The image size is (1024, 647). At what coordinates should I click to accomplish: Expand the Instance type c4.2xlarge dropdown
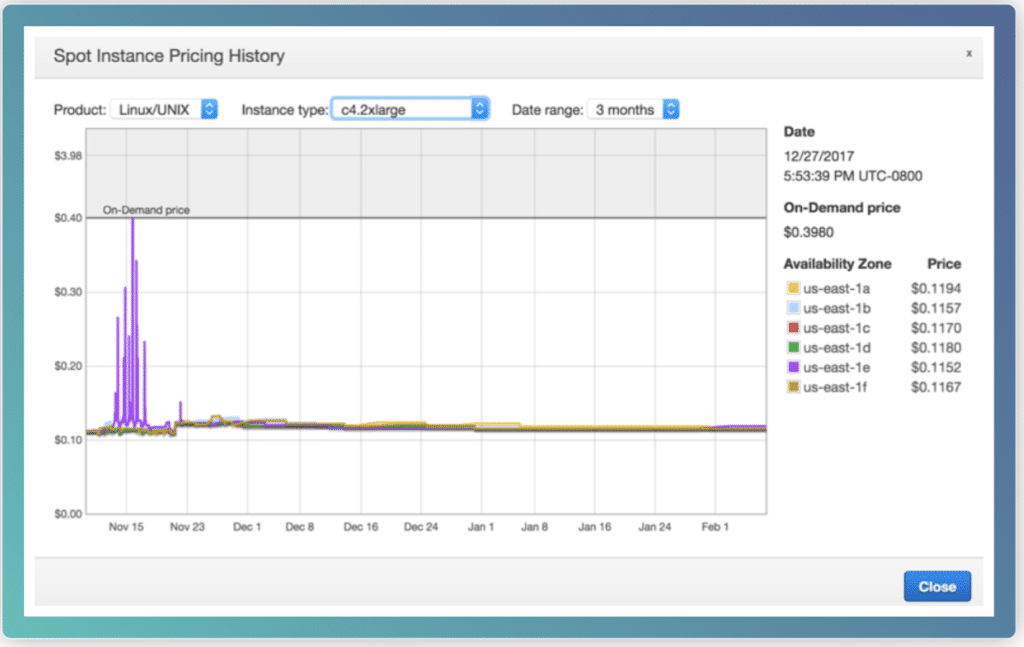(409, 109)
